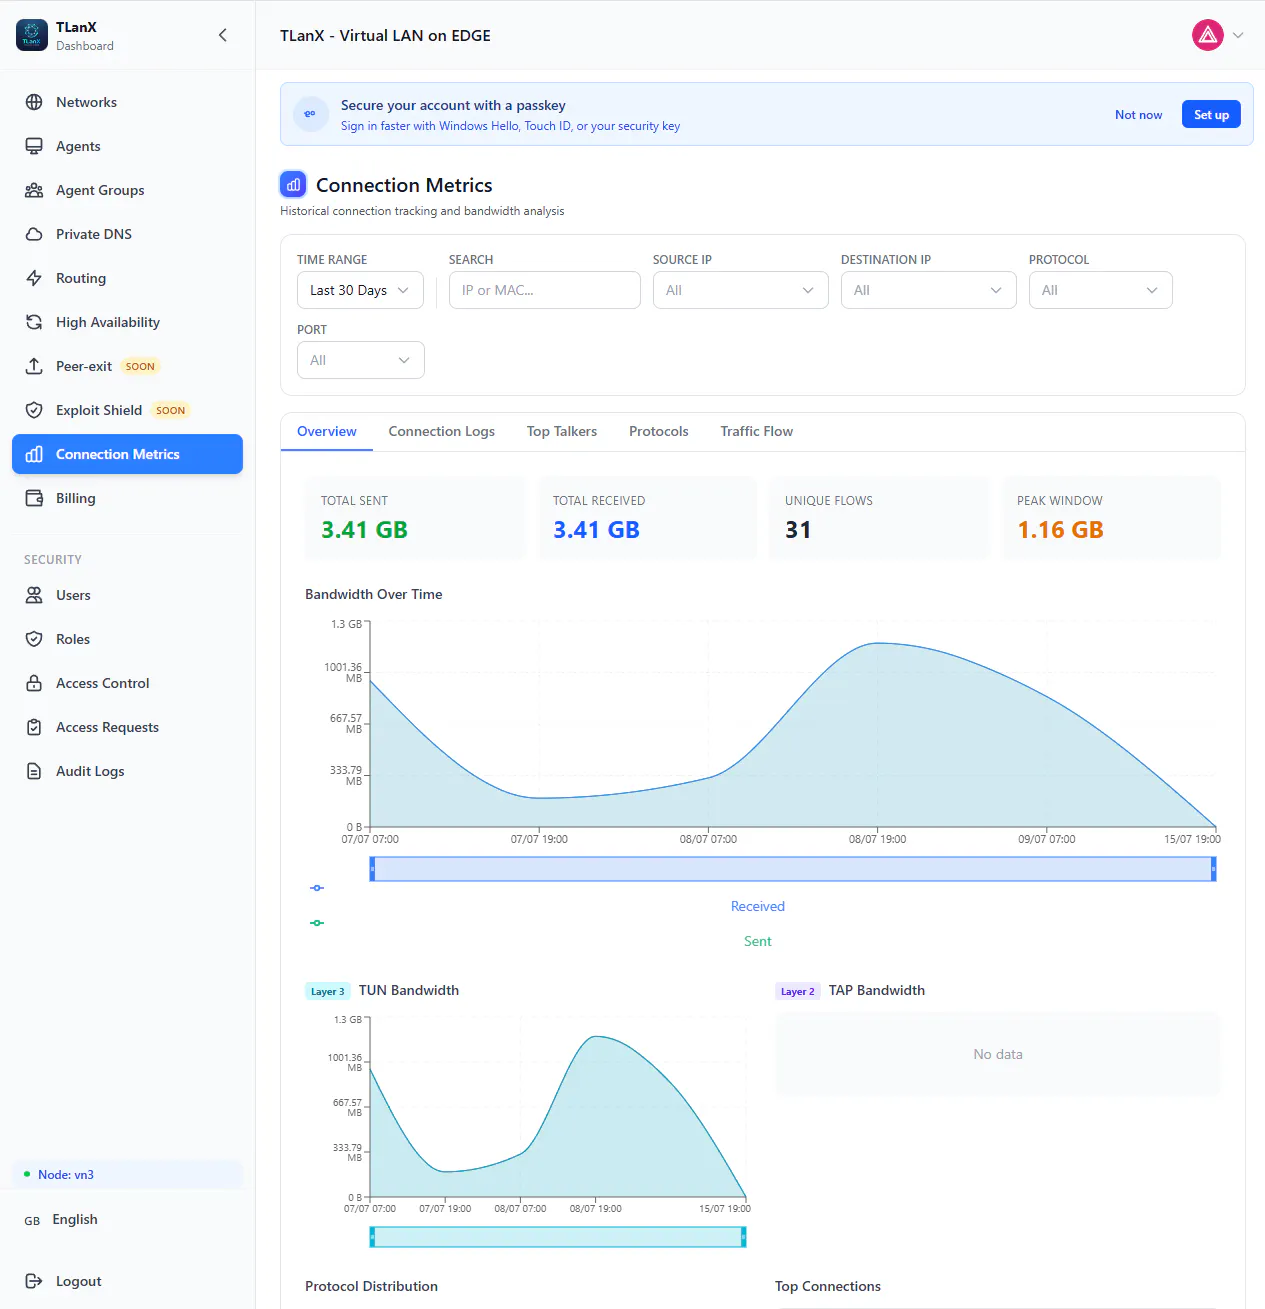Click the IP or MAC search field
Screen dimensions: 1265x1309
[x=544, y=290]
